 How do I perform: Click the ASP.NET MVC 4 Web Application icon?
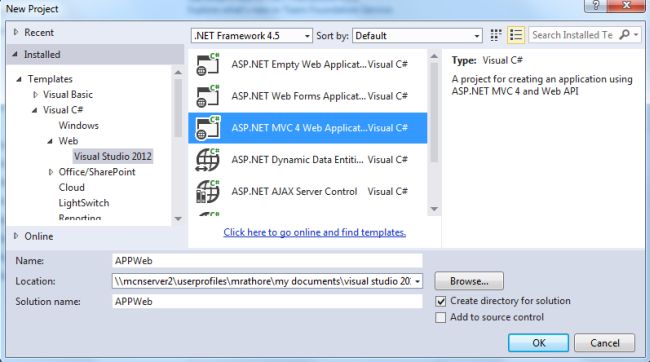(x=207, y=128)
